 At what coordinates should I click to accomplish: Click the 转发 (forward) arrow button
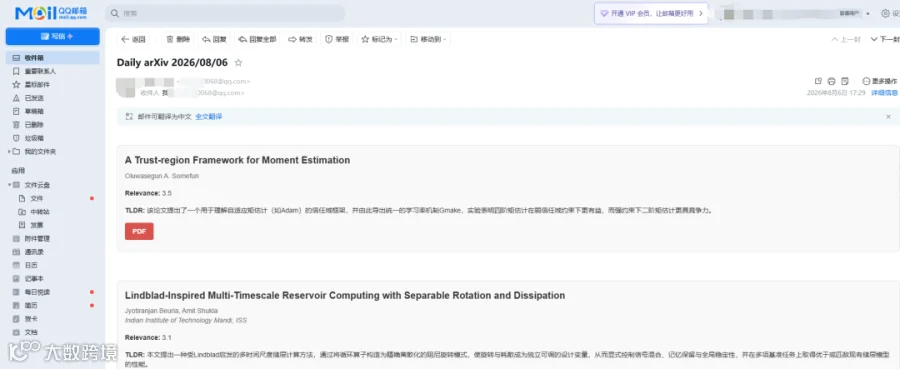[300, 40]
